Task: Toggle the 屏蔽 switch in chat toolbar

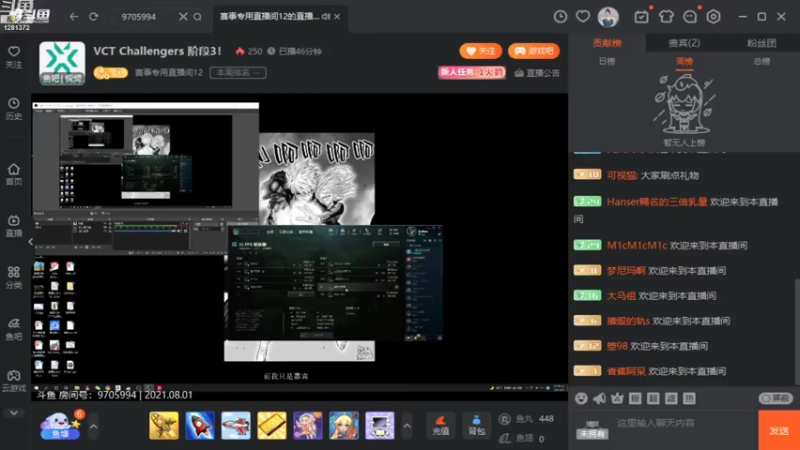Action: tap(776, 398)
